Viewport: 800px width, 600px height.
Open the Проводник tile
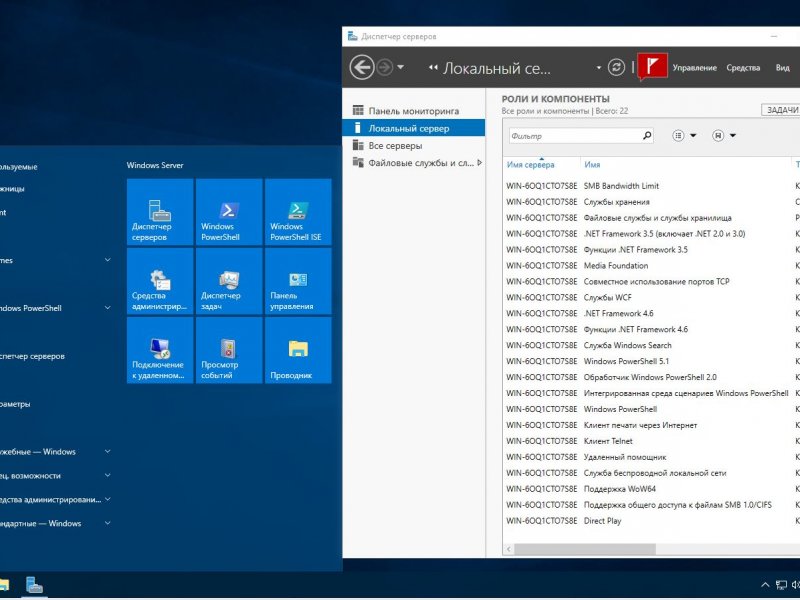[298, 350]
